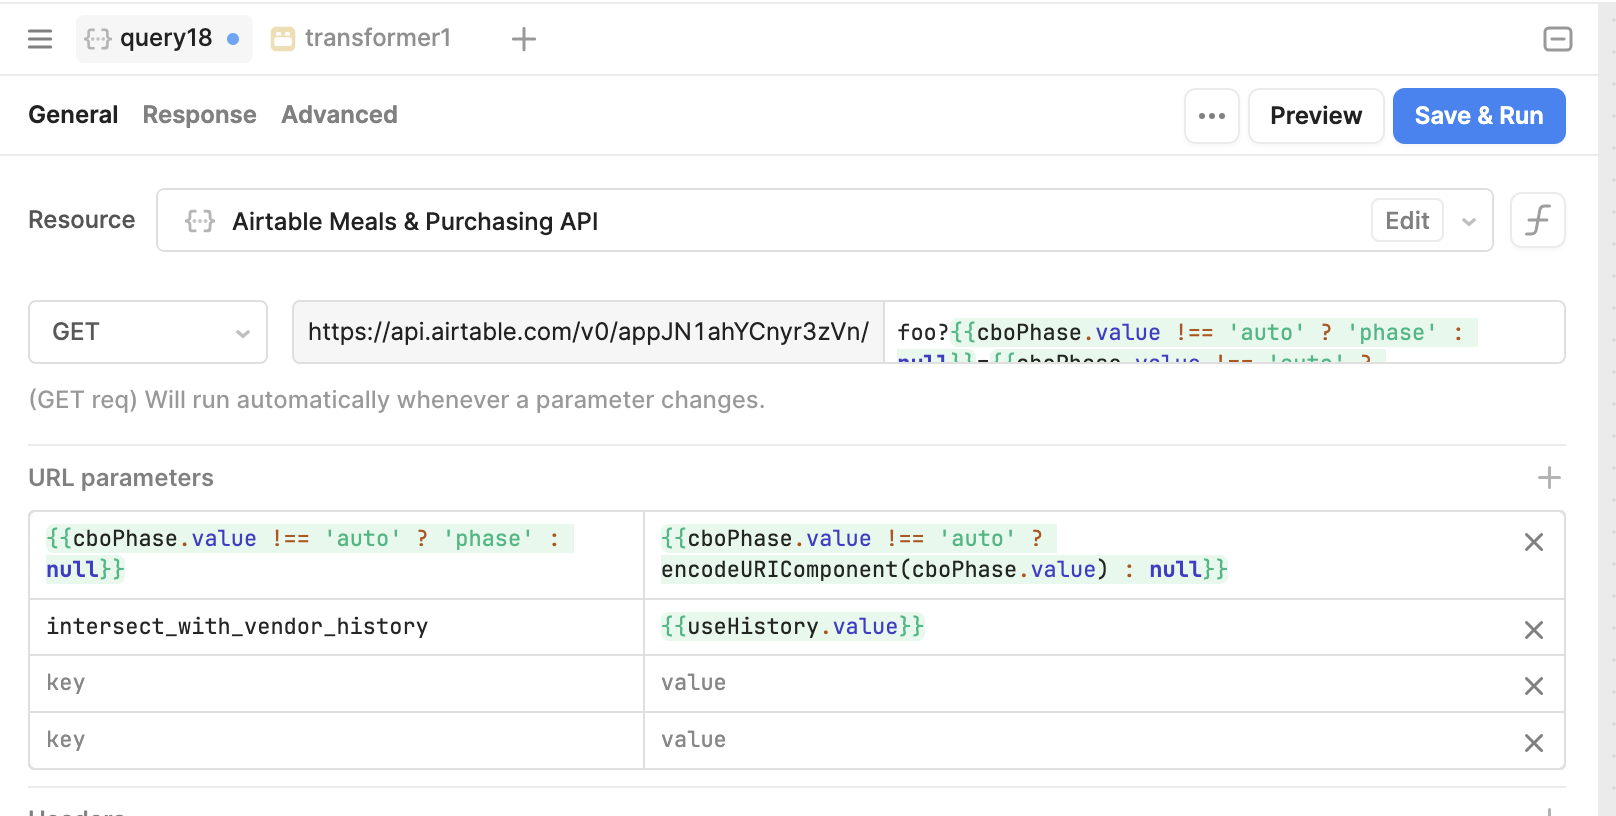Screen dimensions: 1616x816
Task: Click the URL path input starting with foo?
Action: point(1224,332)
